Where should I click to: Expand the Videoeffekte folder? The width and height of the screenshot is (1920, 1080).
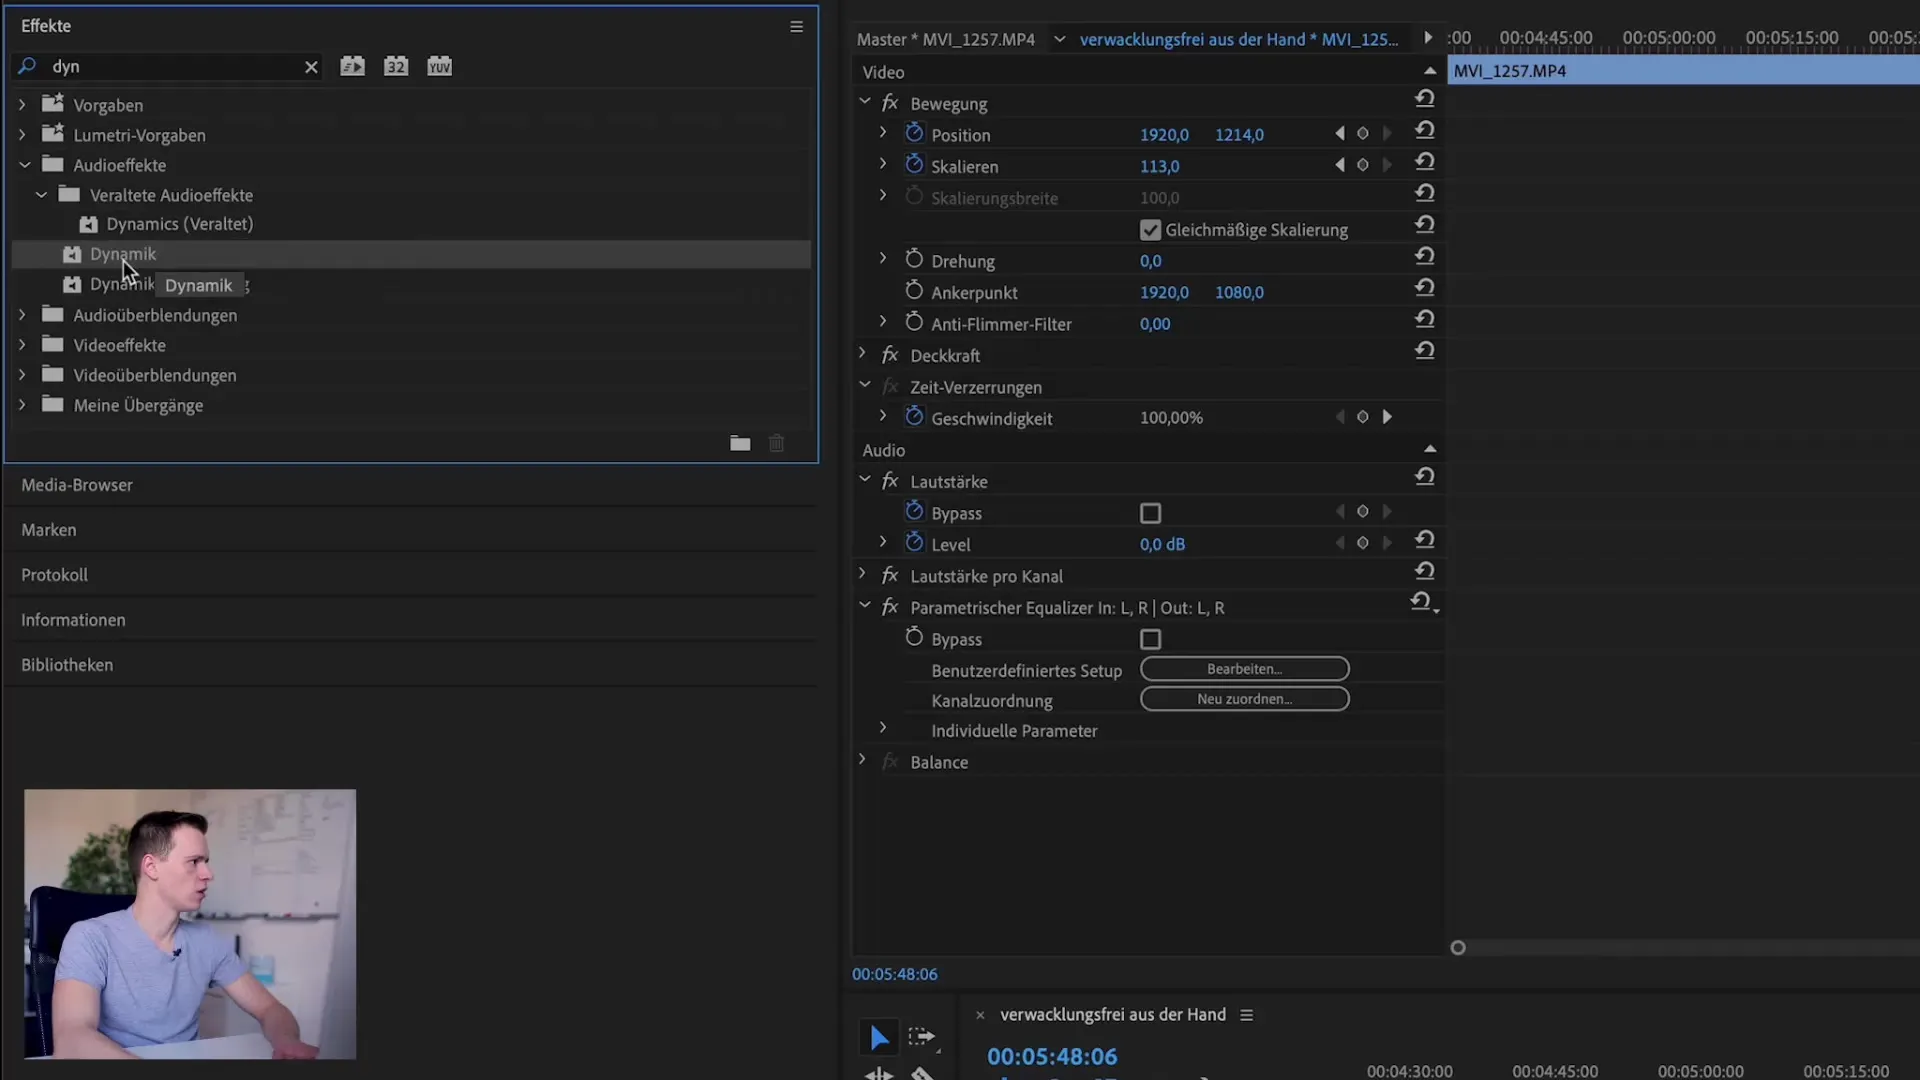coord(22,345)
